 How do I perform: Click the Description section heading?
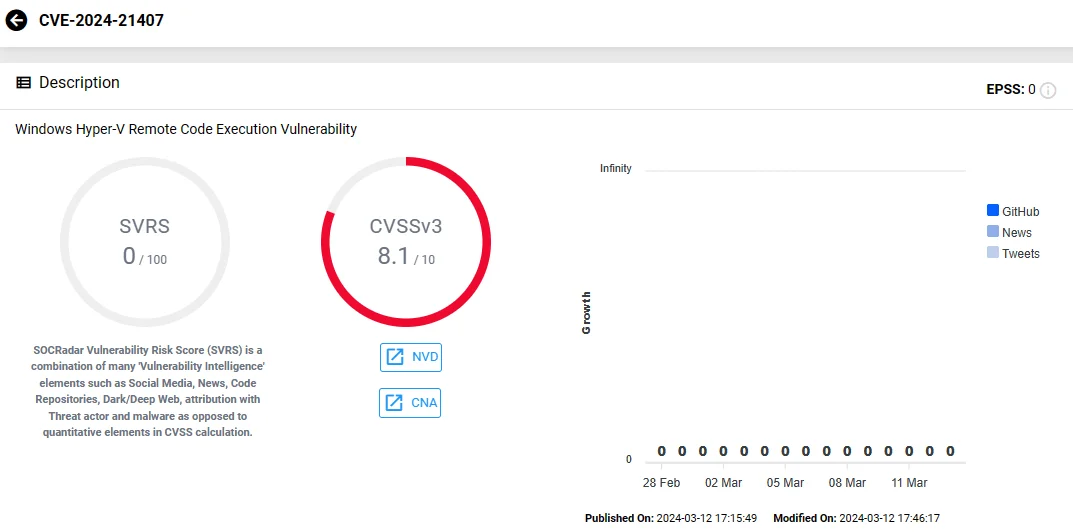[x=79, y=83]
